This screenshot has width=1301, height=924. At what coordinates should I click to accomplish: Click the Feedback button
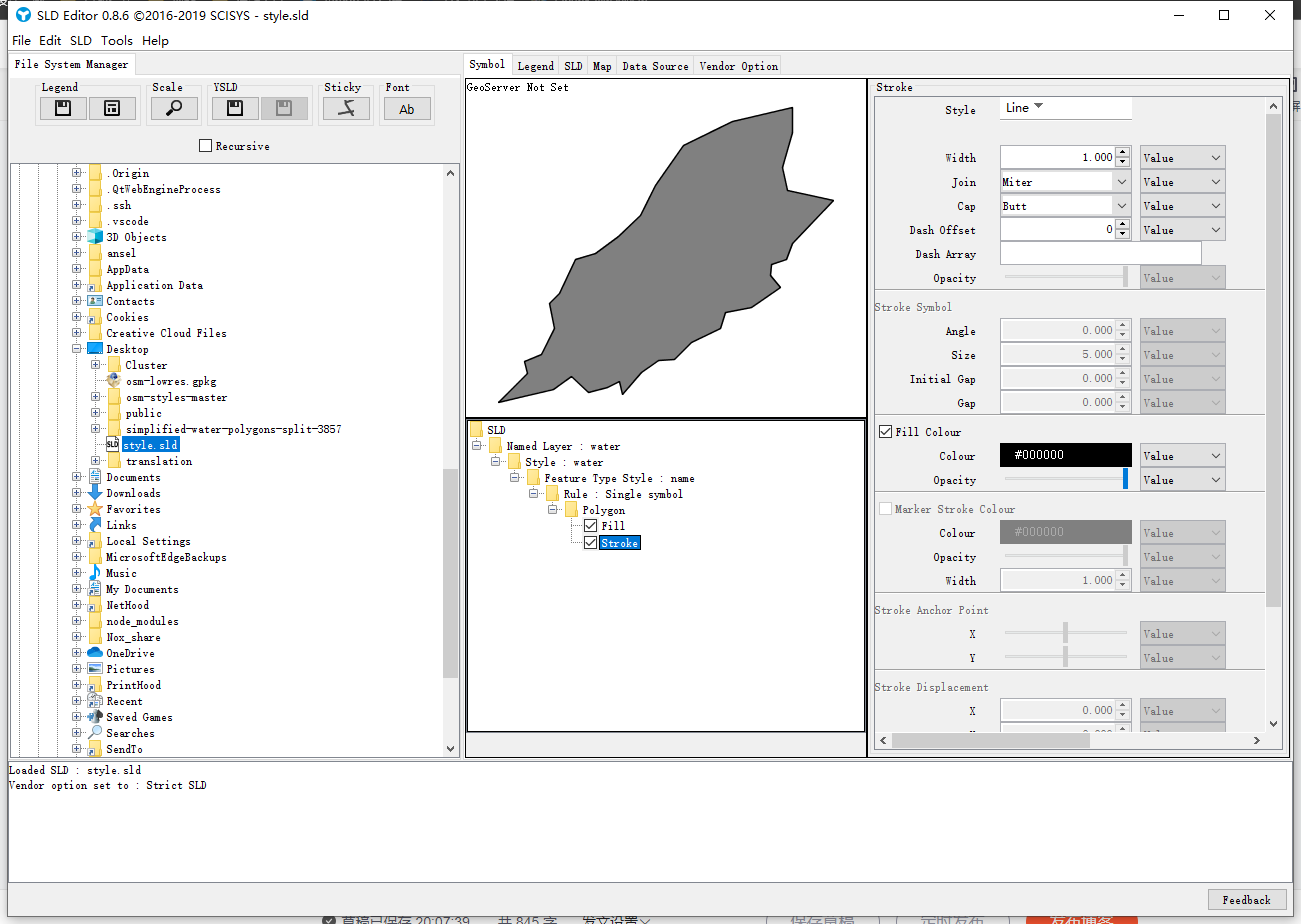pos(1246,899)
